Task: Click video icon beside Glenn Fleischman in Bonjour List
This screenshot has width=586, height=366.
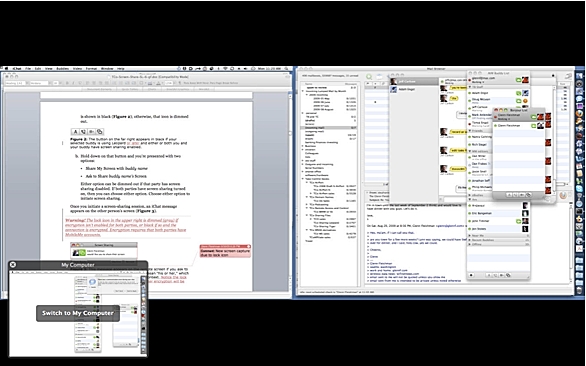Action: (533, 126)
